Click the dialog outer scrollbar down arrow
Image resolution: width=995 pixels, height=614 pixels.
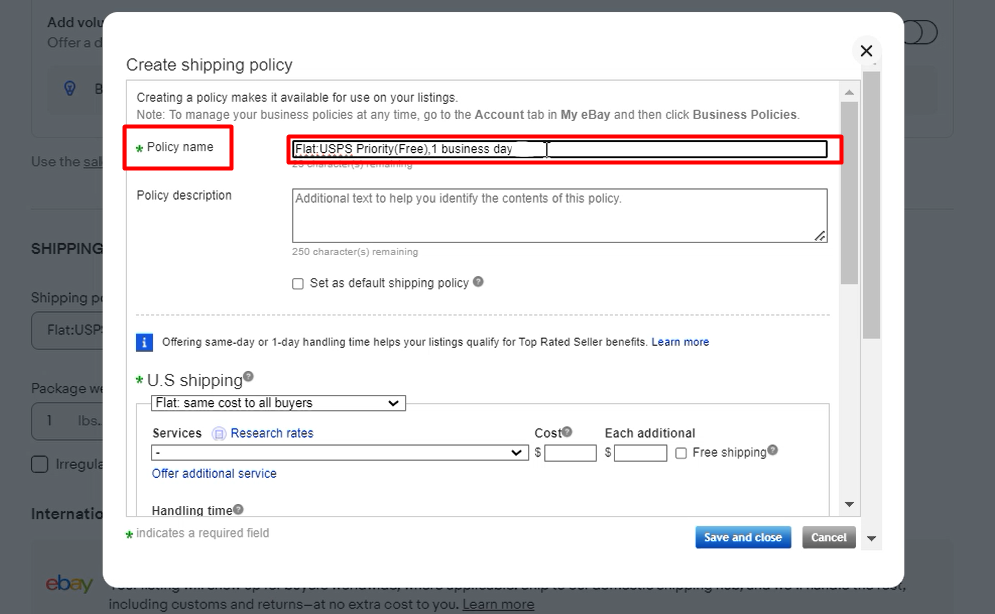[x=872, y=539]
